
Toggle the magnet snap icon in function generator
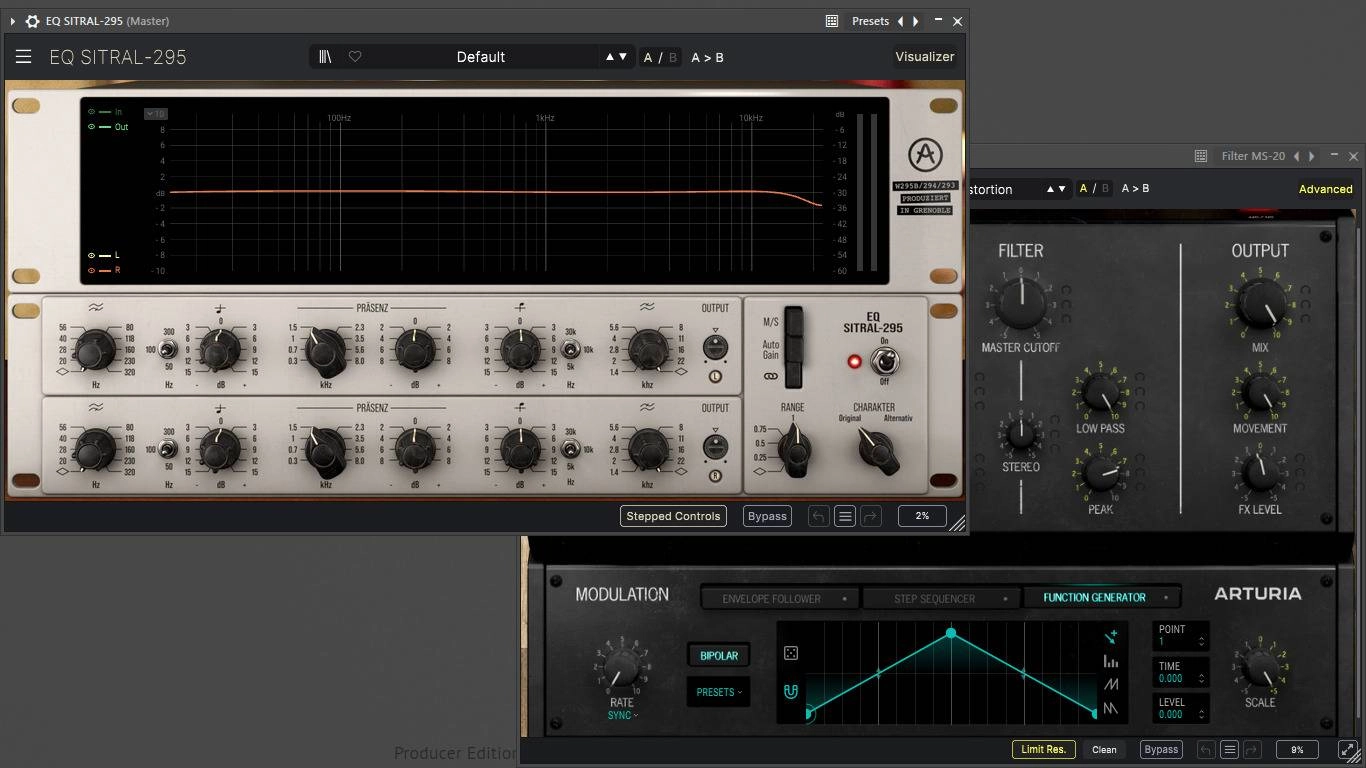[791, 691]
